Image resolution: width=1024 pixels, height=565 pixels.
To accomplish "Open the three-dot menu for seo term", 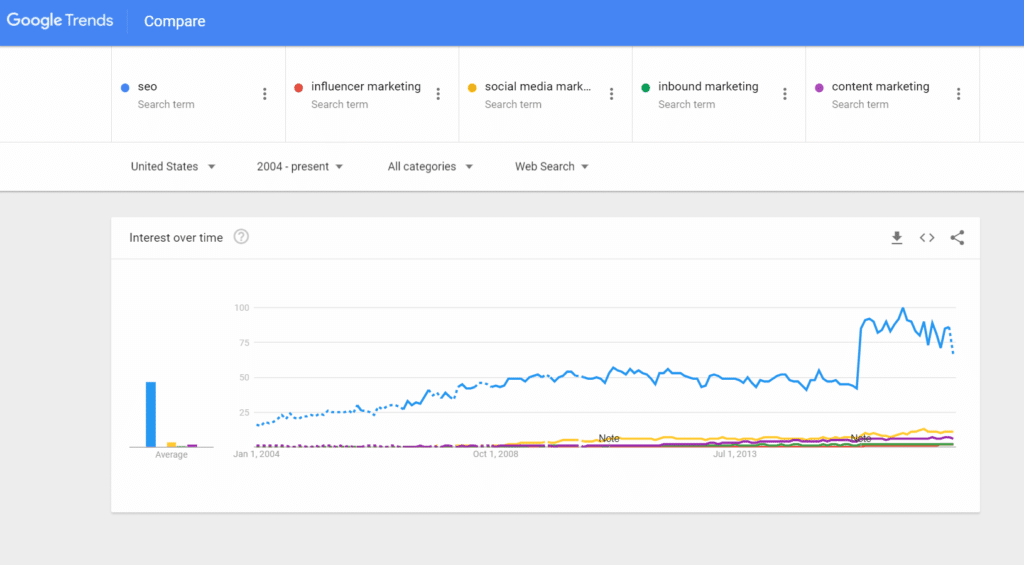I will [x=264, y=94].
